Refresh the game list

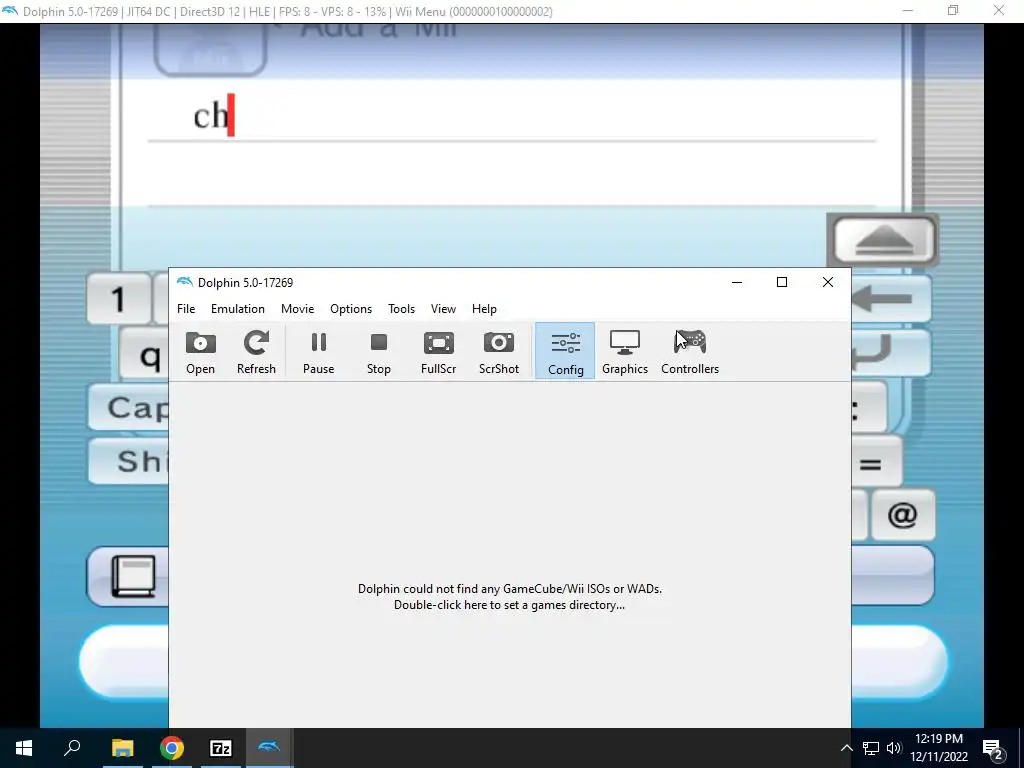click(x=256, y=351)
